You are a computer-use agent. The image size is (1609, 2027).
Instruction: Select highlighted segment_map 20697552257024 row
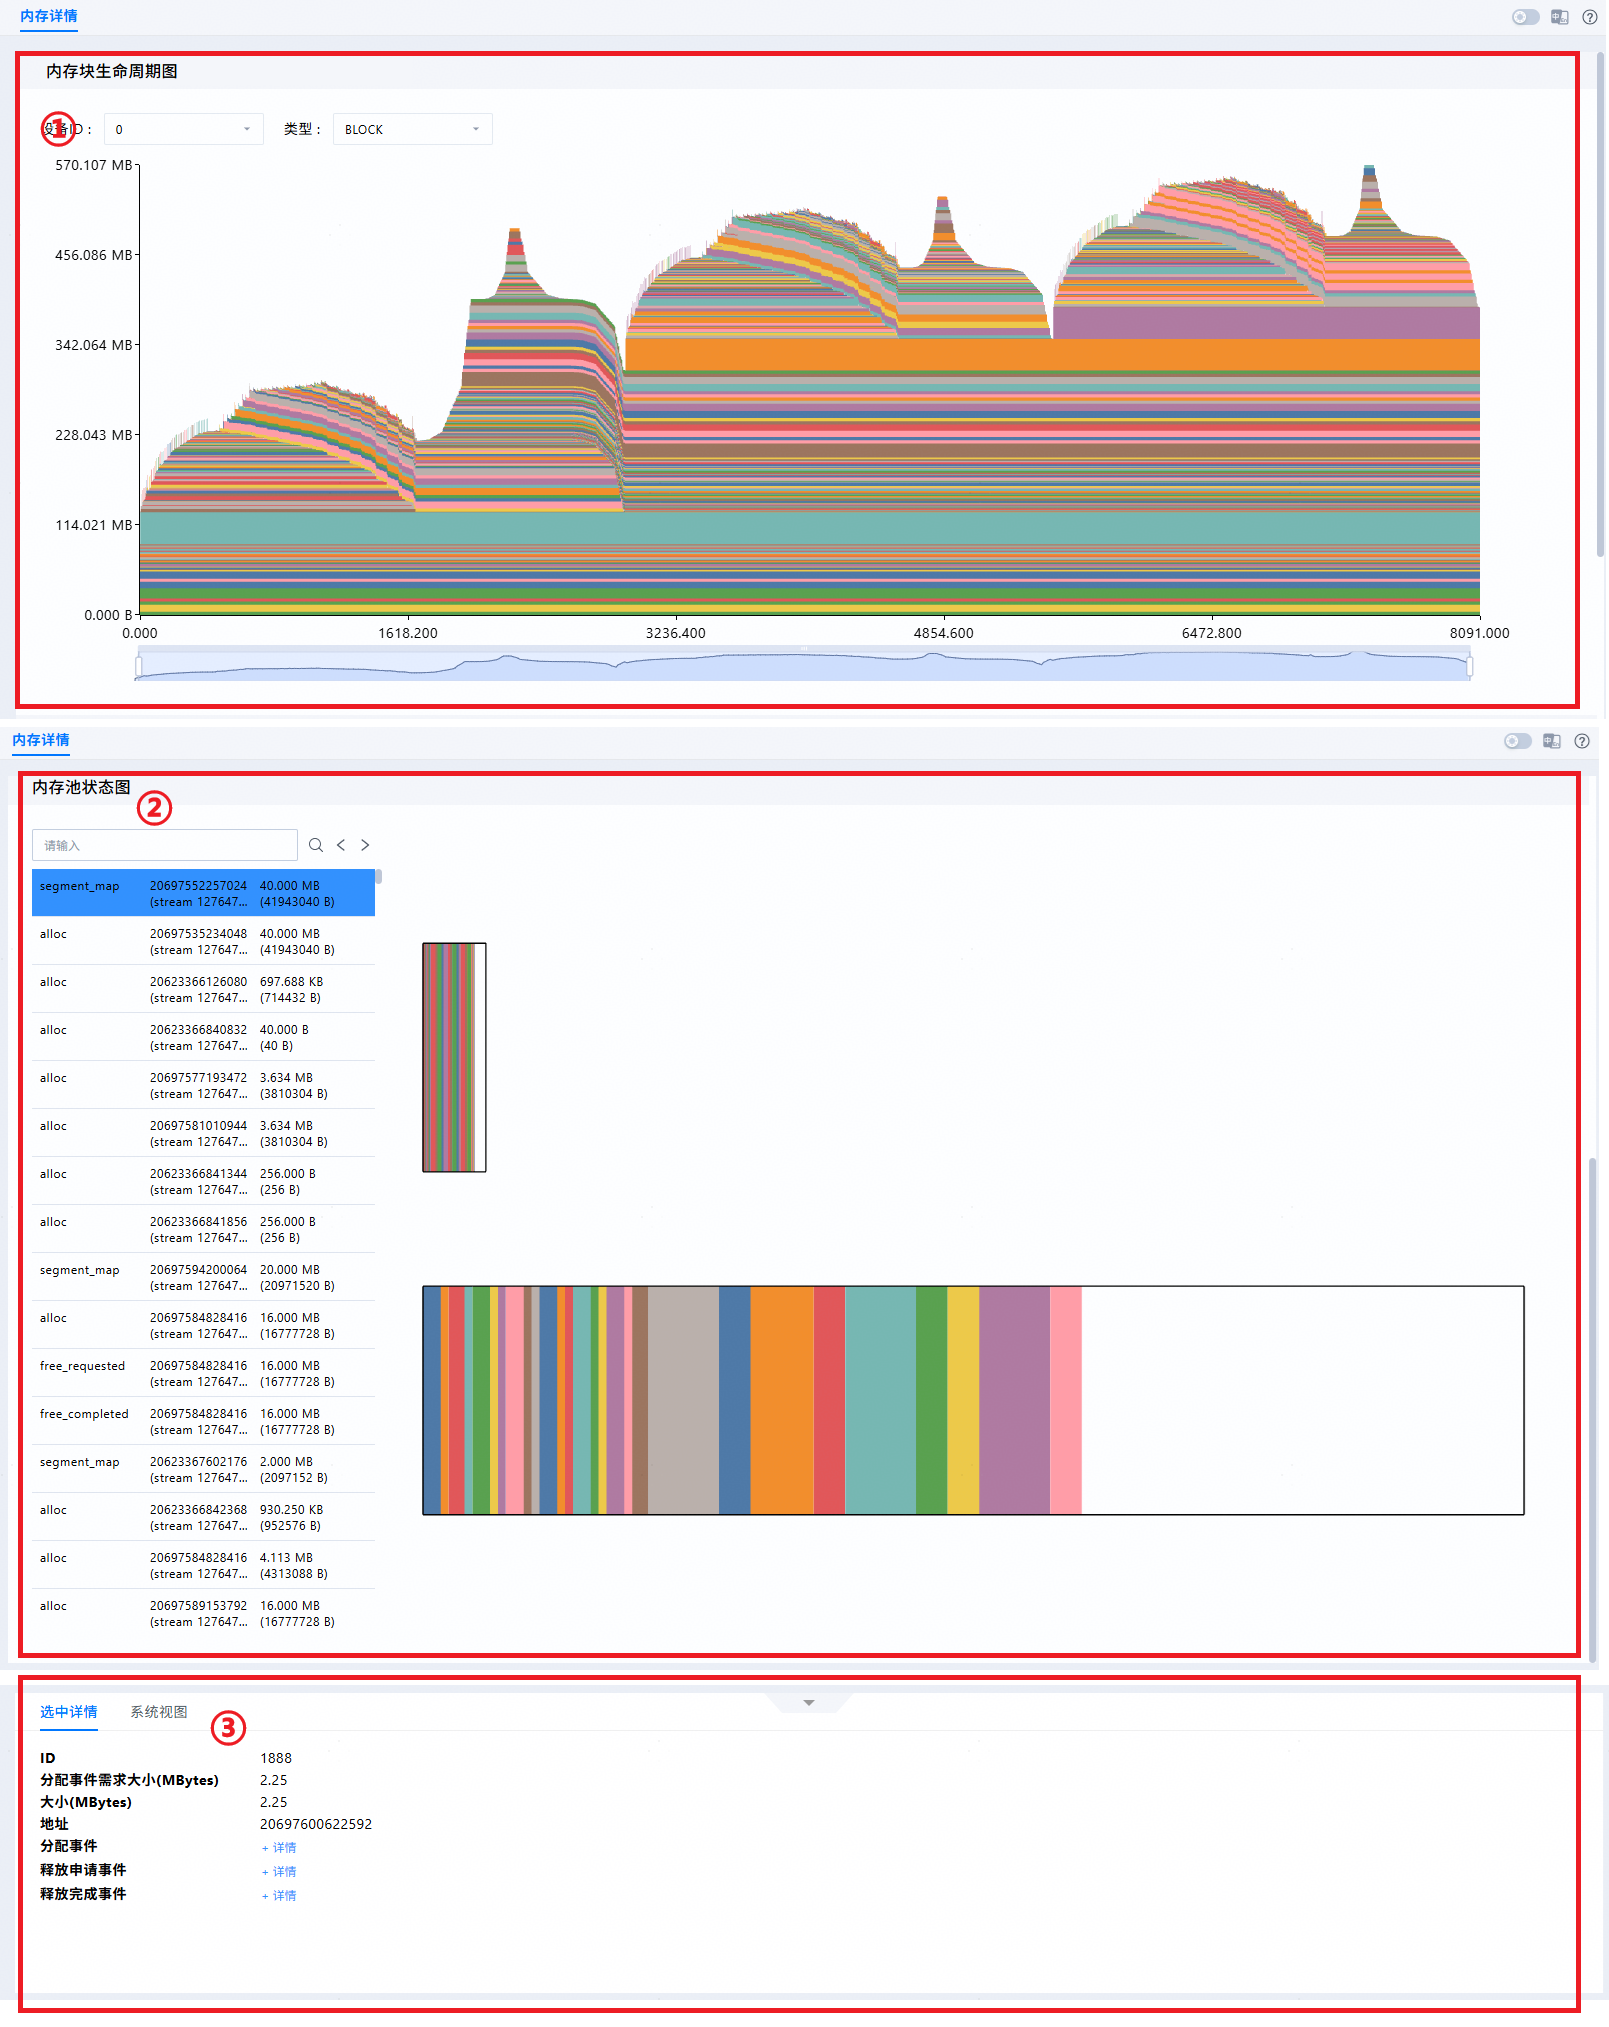(203, 893)
